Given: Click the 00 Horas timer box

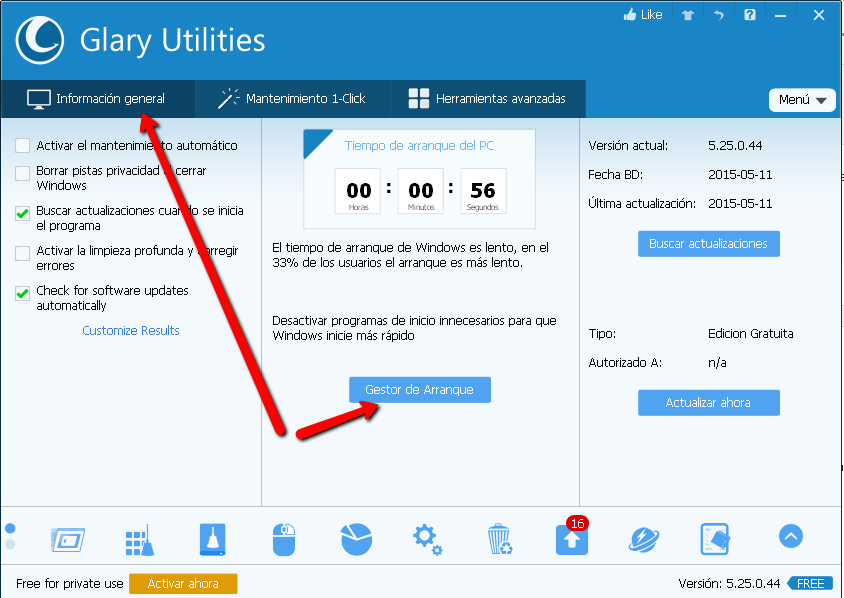Looking at the screenshot, I should point(358,191).
